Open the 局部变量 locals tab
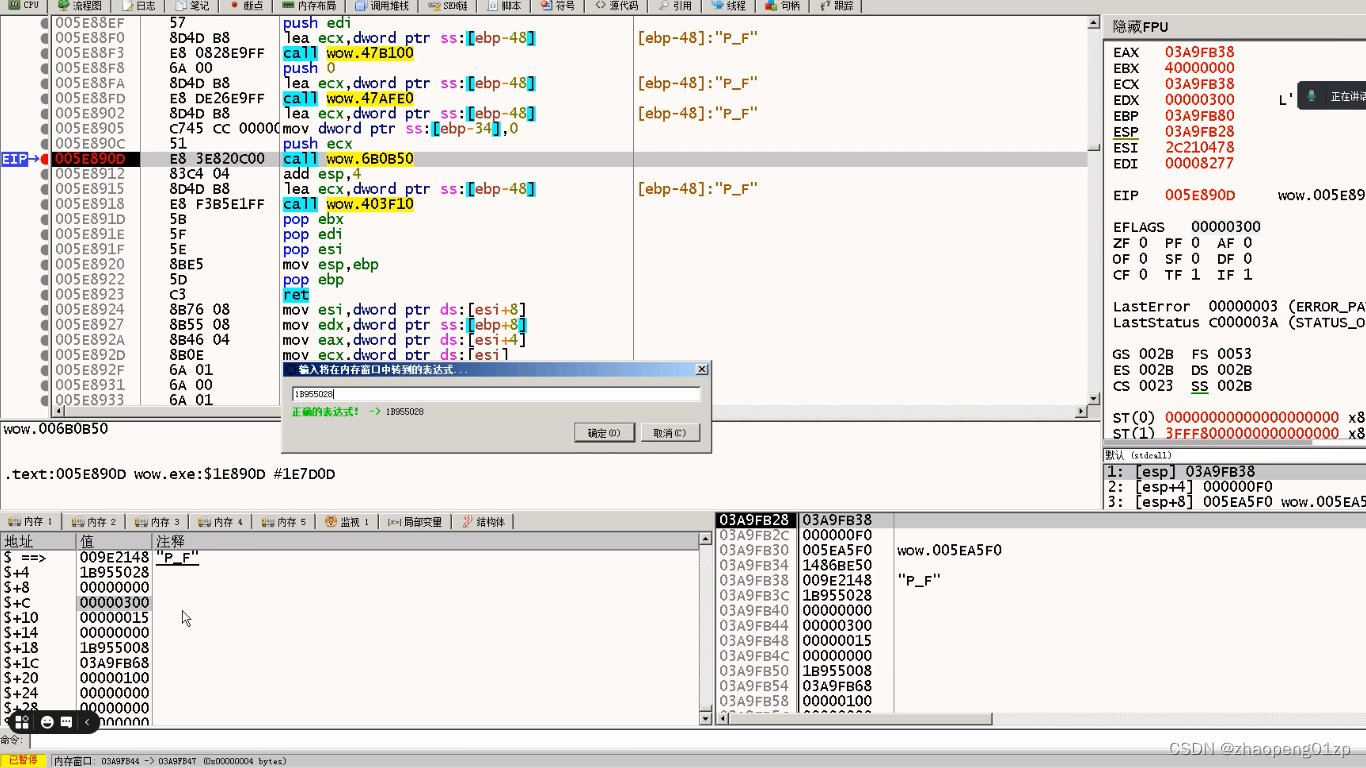Image resolution: width=1366 pixels, height=768 pixels. tap(415, 522)
